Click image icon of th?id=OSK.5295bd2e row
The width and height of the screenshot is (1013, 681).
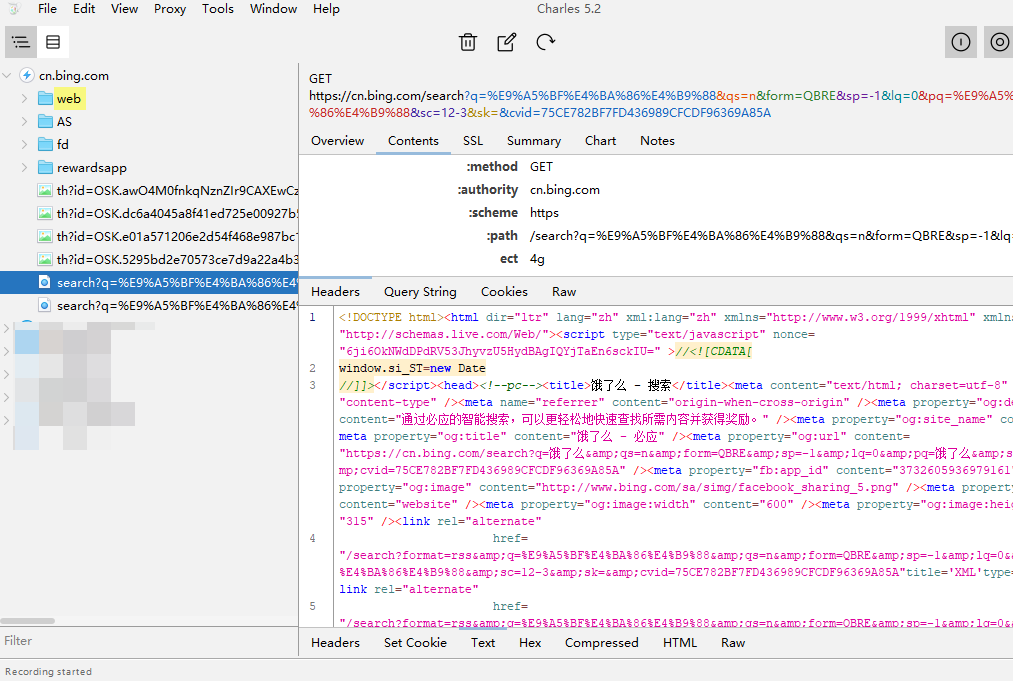click(x=45, y=260)
